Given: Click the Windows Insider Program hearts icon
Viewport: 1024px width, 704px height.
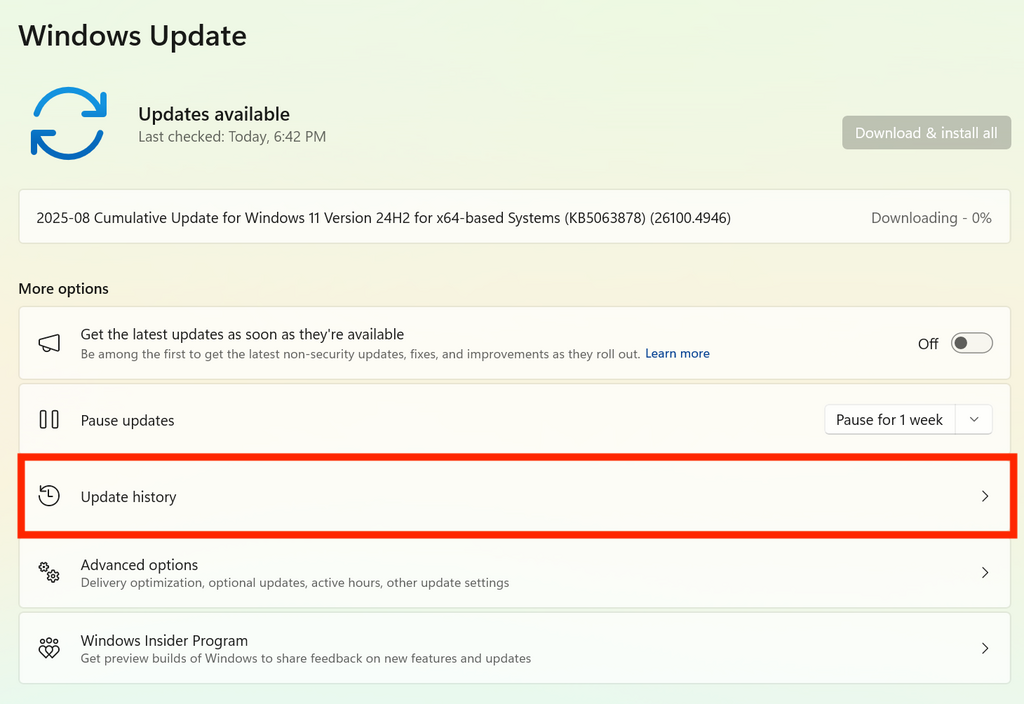Looking at the screenshot, I should 49,648.
